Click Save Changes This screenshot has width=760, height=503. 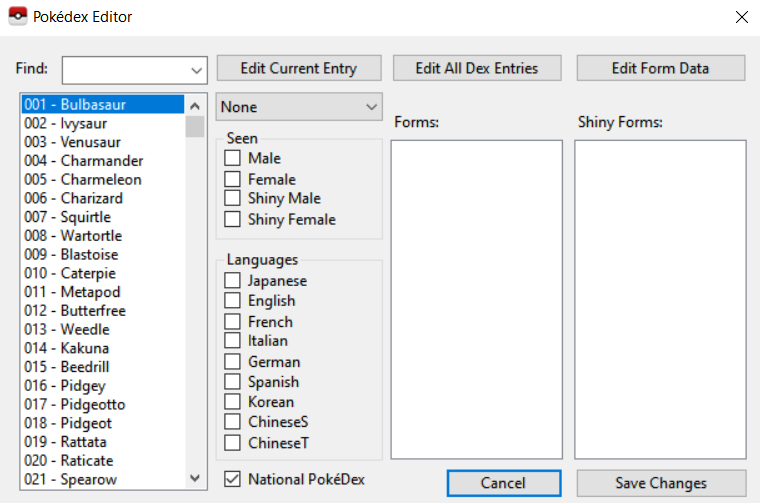coord(661,483)
